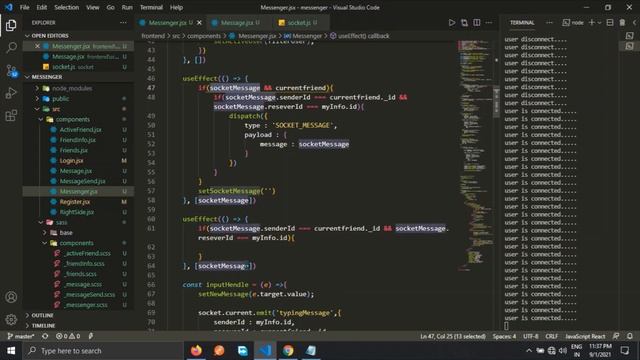Open the Manage gear icon
Viewport: 640px width, 360px height.
(11, 320)
